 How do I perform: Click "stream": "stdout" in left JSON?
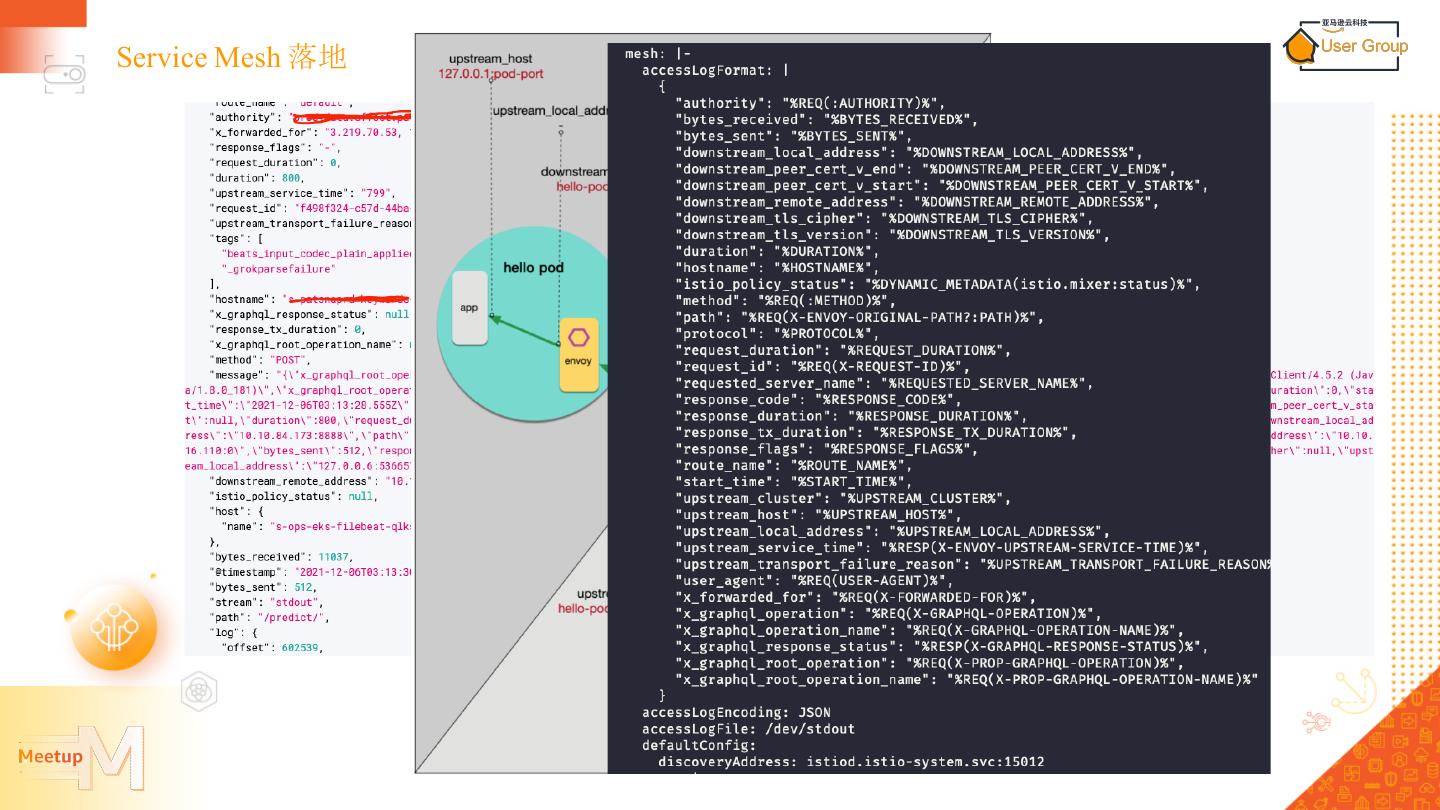(267, 602)
